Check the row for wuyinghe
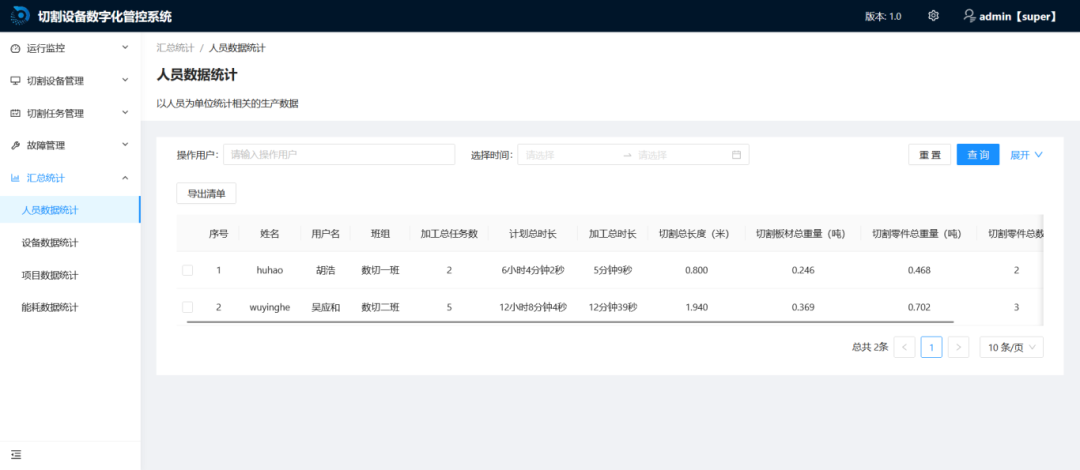 pos(187,307)
